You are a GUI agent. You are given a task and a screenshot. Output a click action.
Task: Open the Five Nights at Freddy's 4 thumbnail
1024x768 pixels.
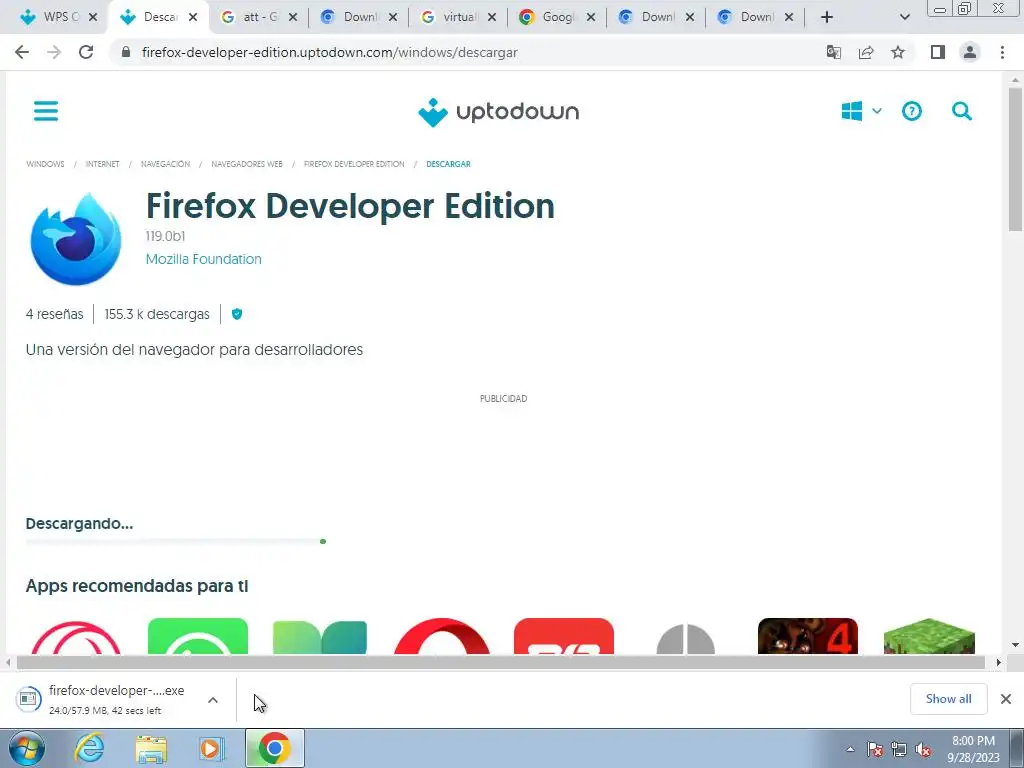(807, 635)
